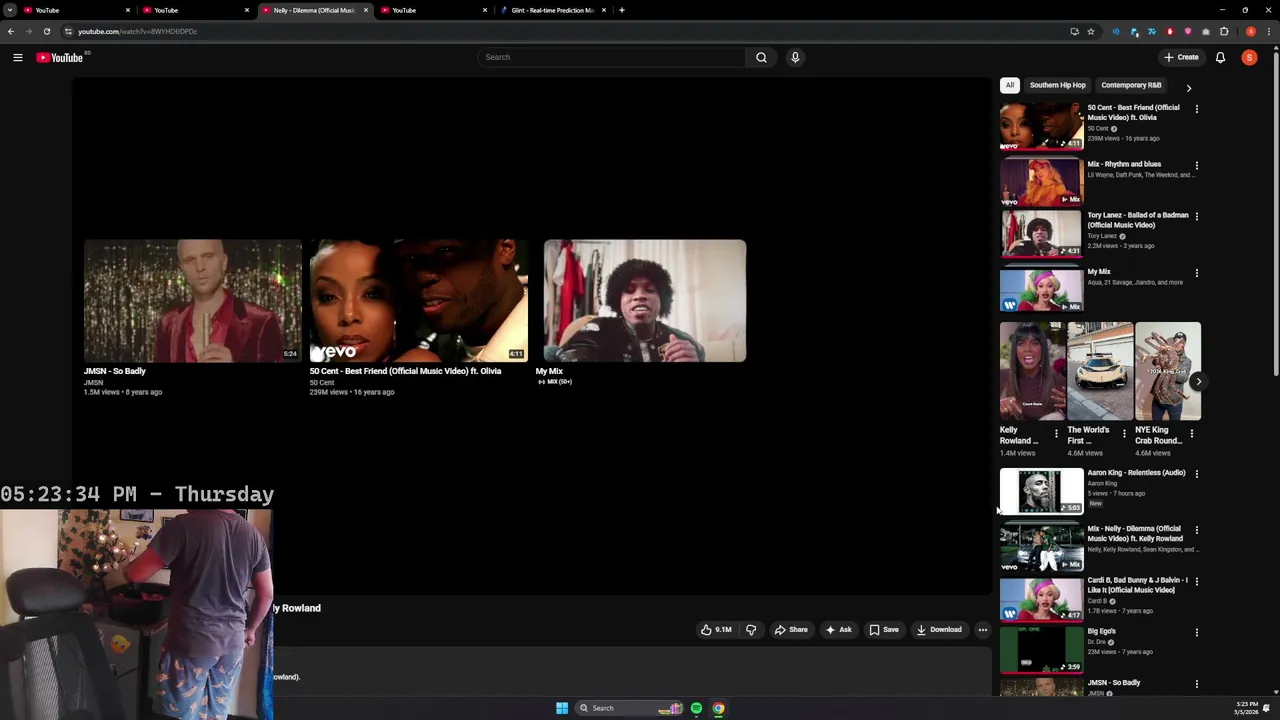Open Aaron King Relentless sidebar thumbnail

pyautogui.click(x=1041, y=490)
